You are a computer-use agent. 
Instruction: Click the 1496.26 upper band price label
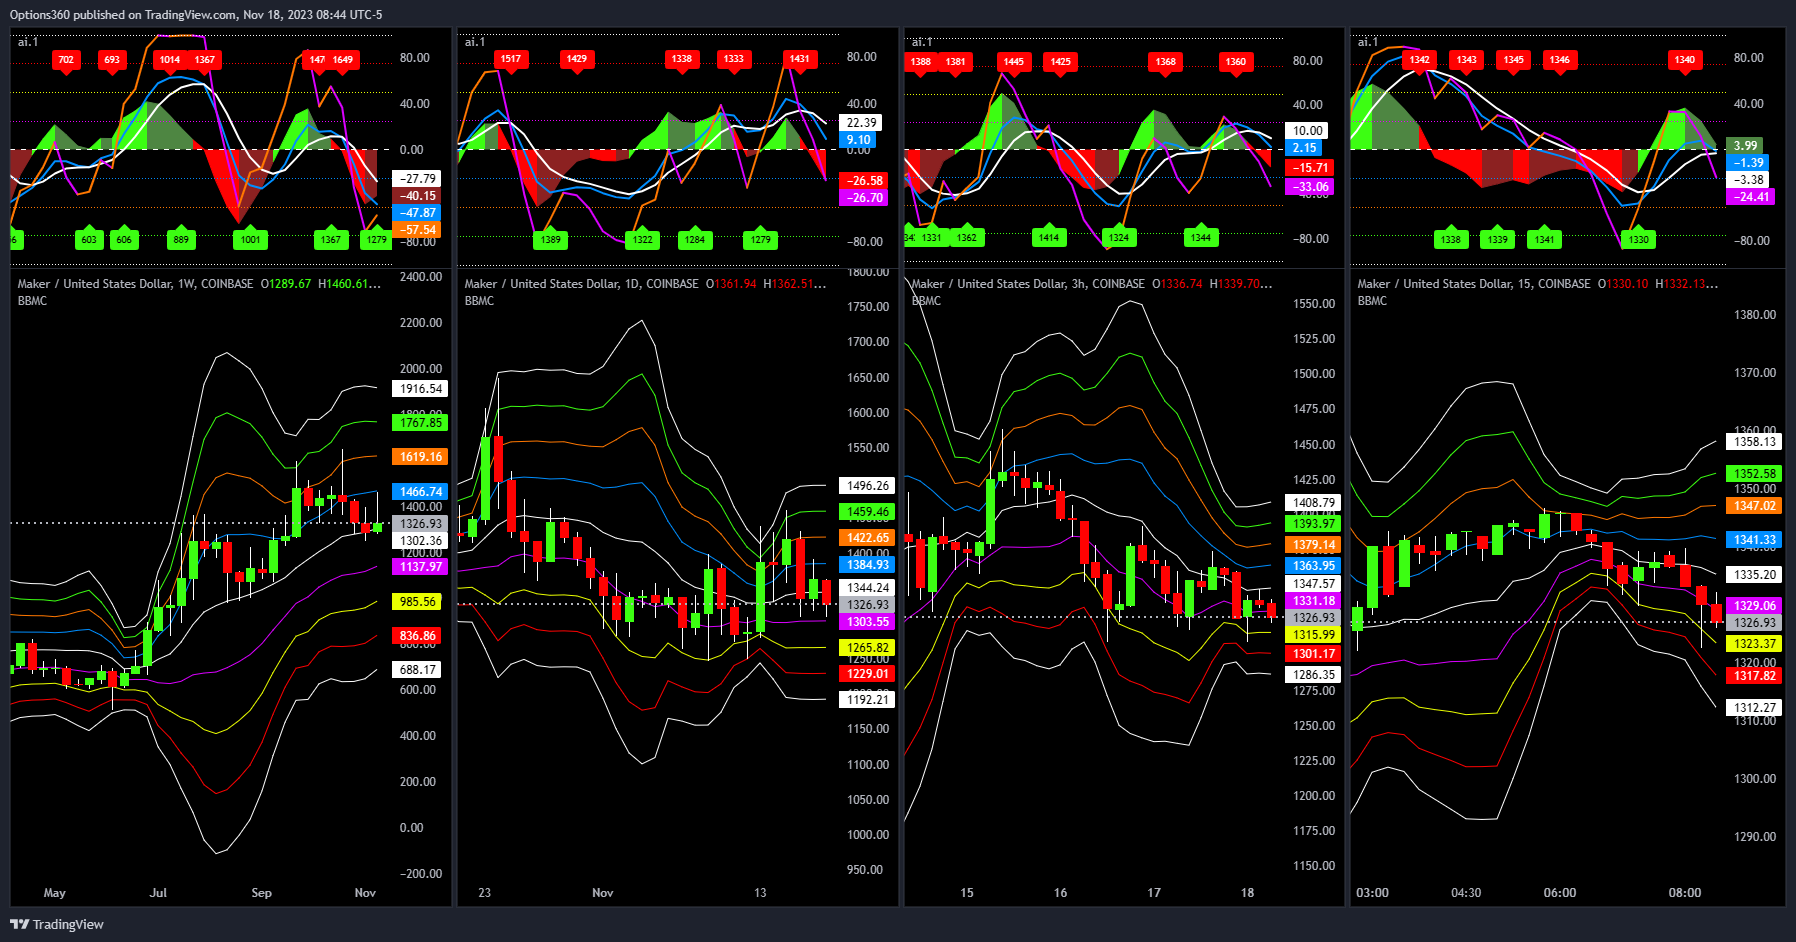[x=867, y=486]
